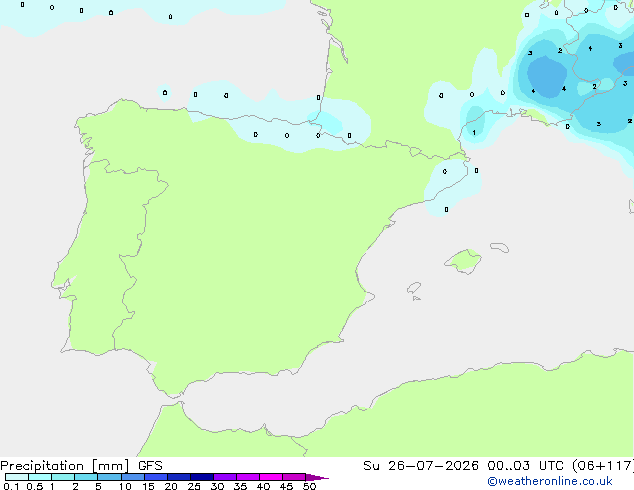Click the '1' precipitation value on the map
634x490 pixels.
click(x=474, y=133)
